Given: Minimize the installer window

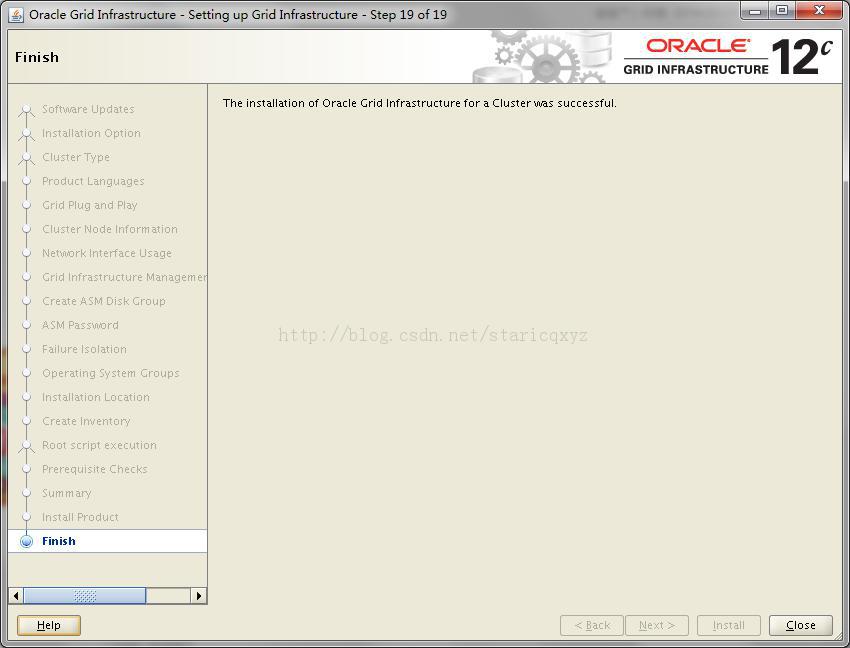Looking at the screenshot, I should click(x=755, y=11).
